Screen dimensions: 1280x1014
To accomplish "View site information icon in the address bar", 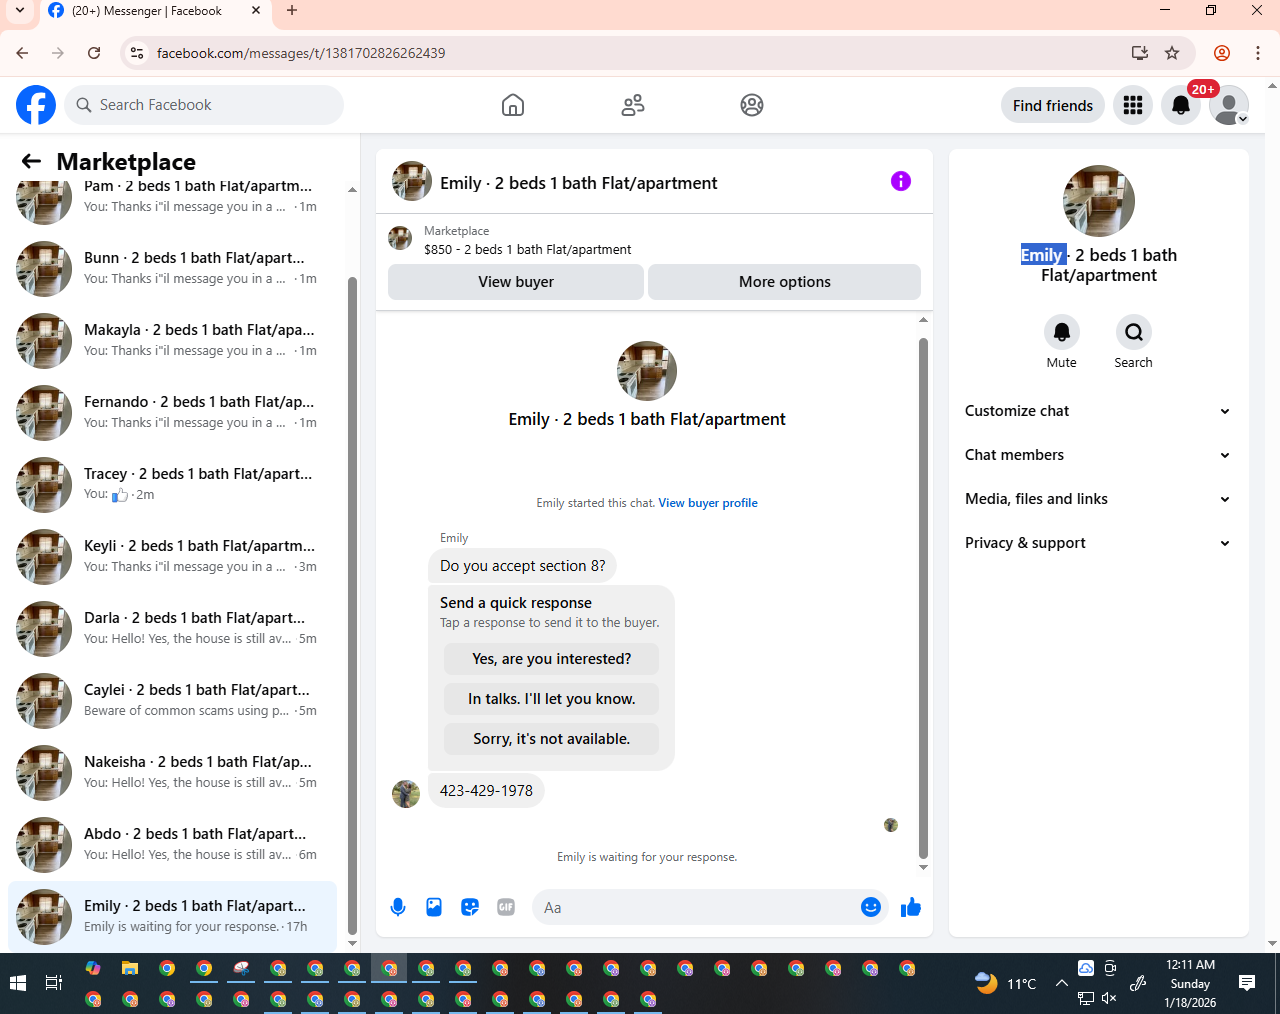I will point(137,53).
